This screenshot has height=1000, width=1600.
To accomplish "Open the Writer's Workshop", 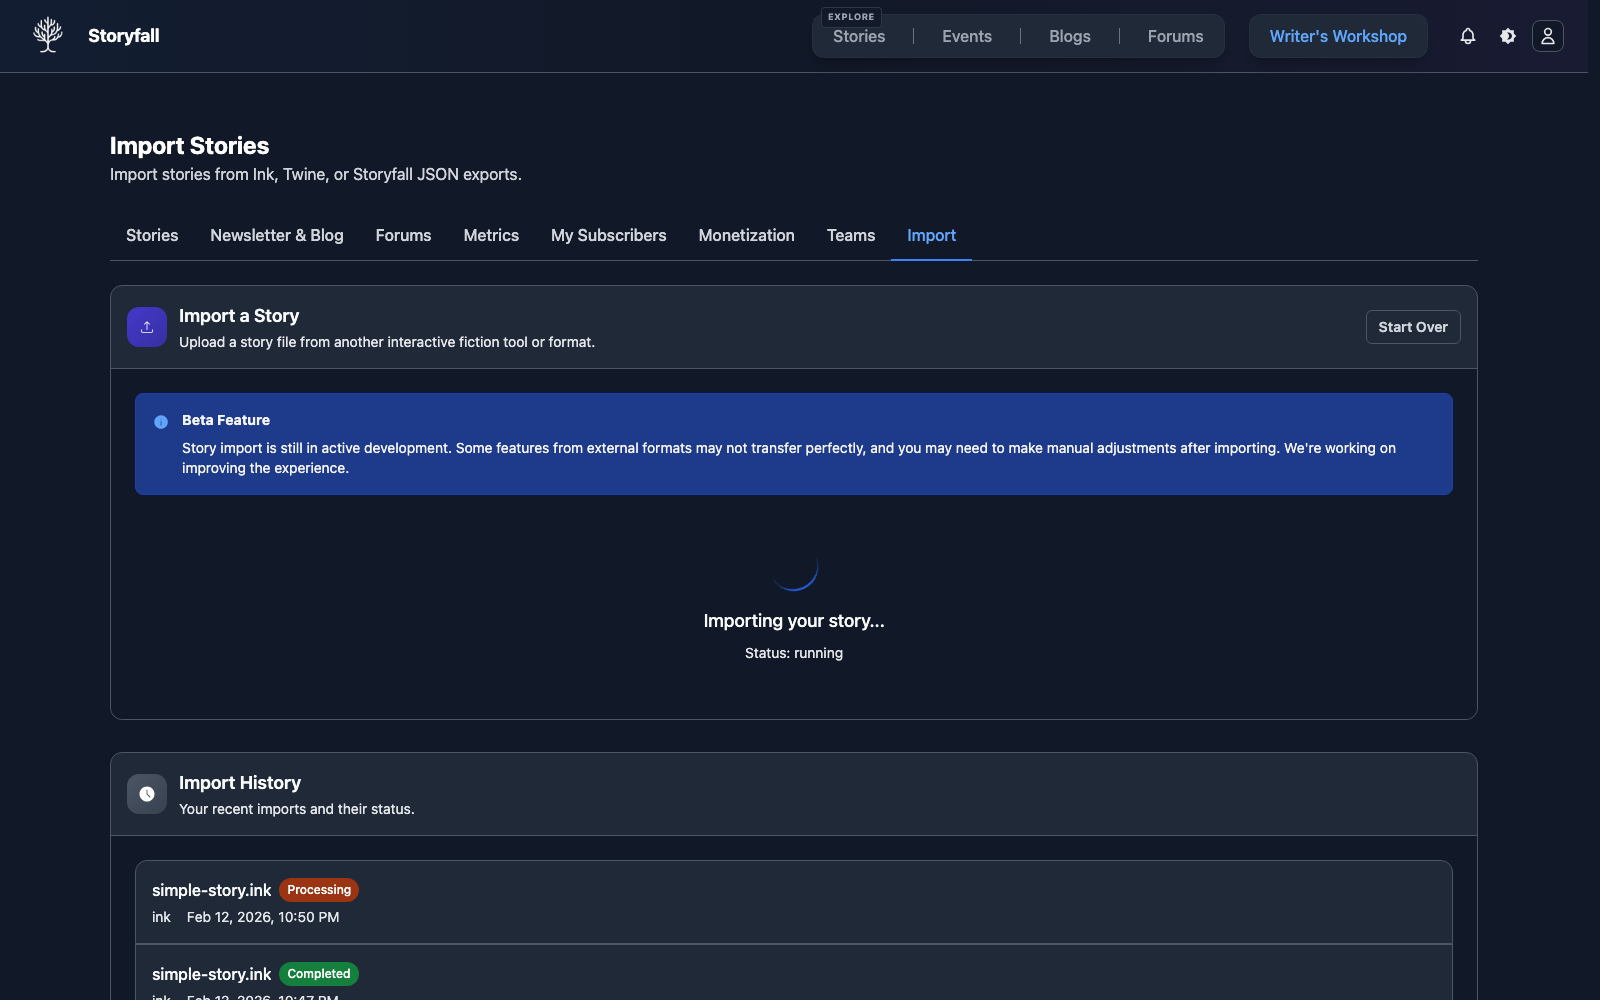I will coord(1338,36).
